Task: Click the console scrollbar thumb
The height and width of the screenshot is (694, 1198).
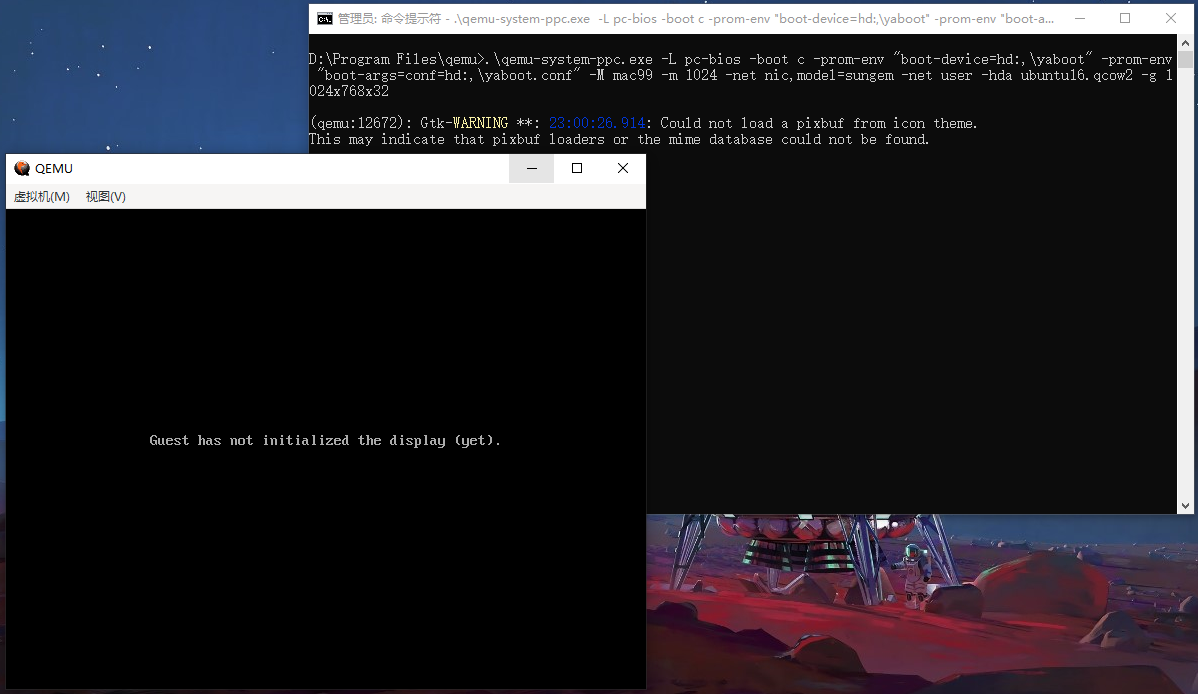Action: coord(1185,60)
